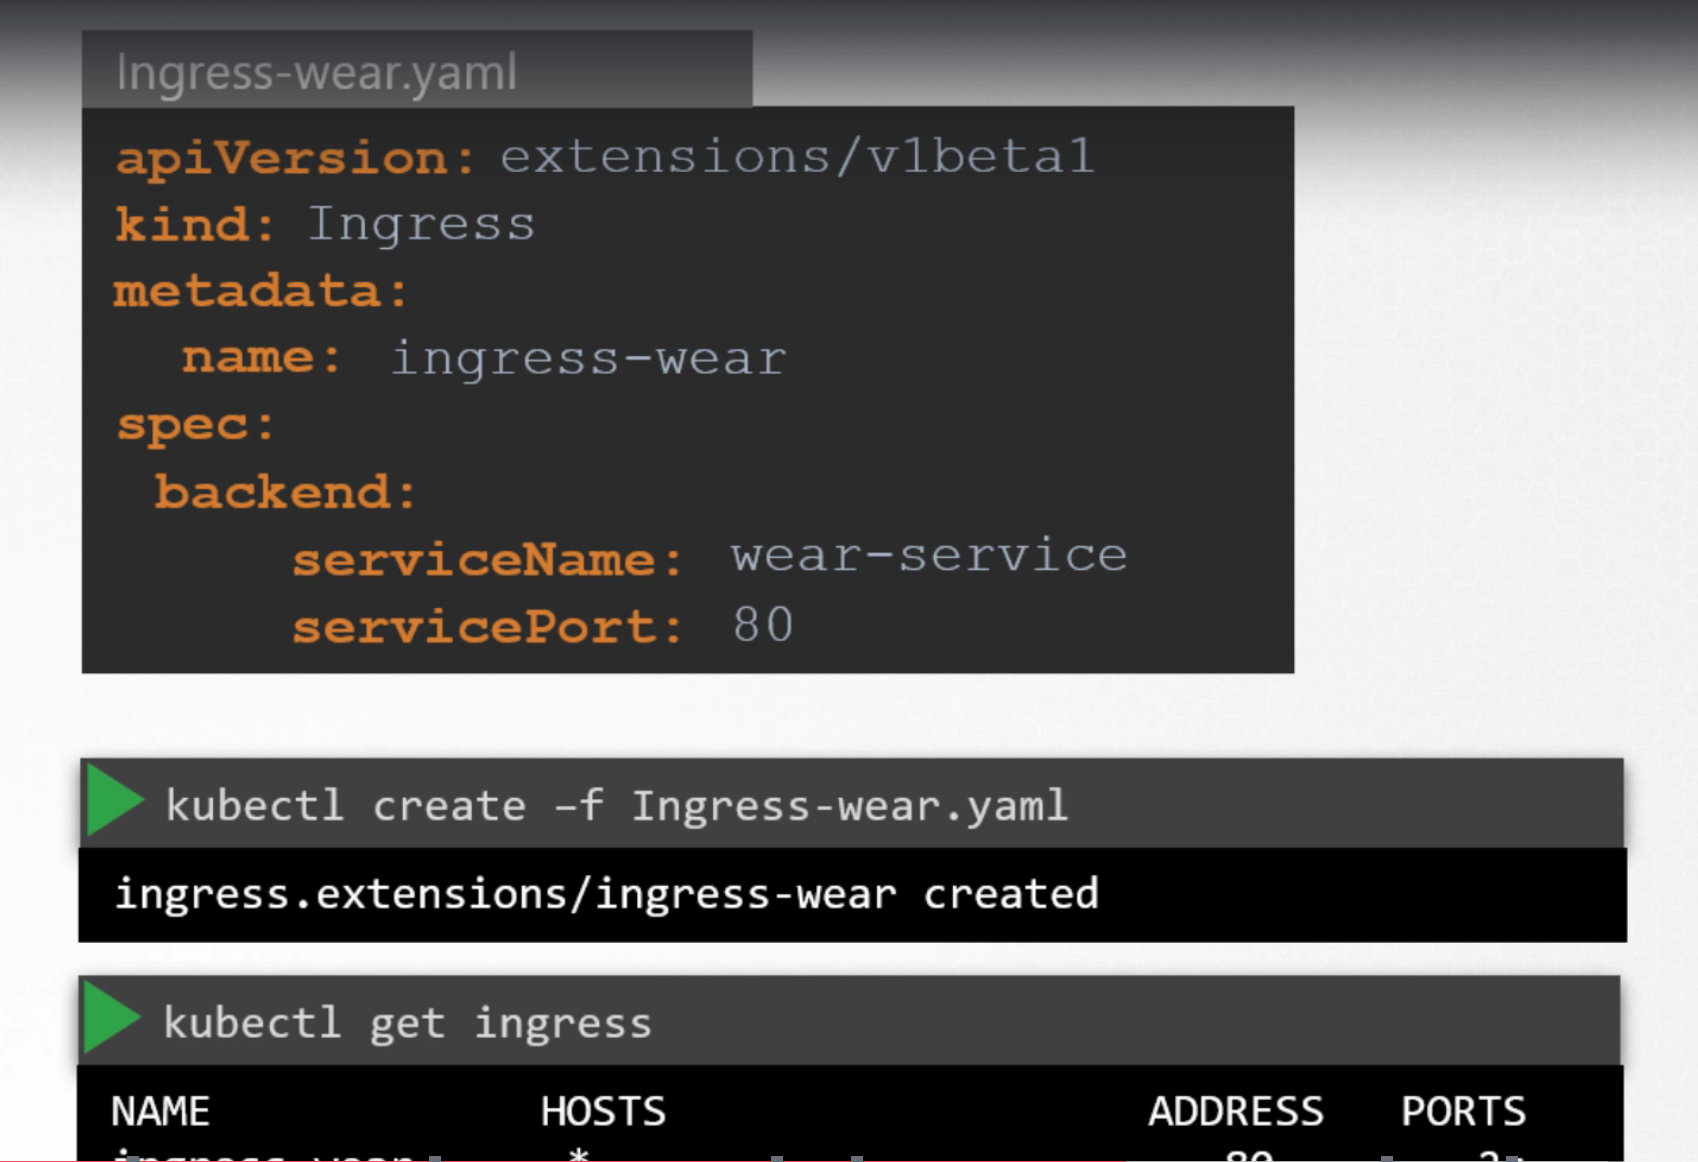Click the 'apiVersion:' key

coord(296,159)
